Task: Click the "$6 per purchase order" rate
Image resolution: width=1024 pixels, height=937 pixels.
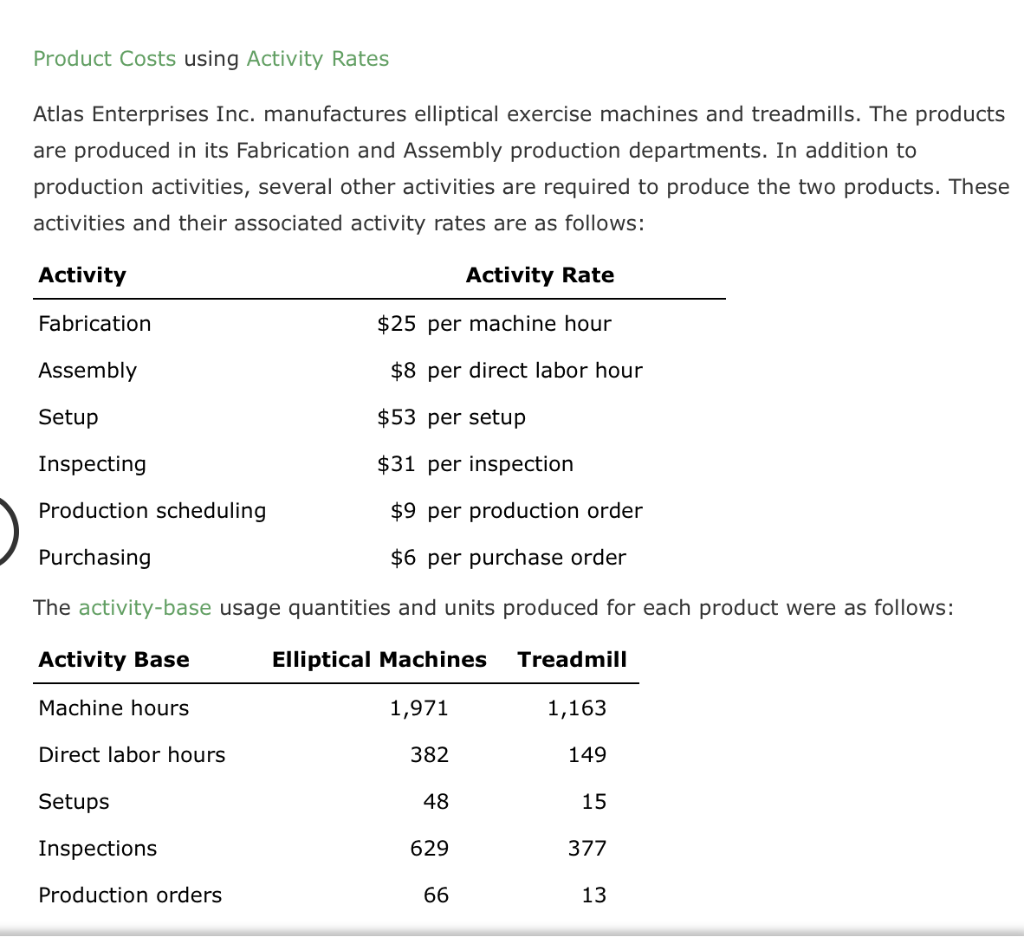Action: pos(507,558)
